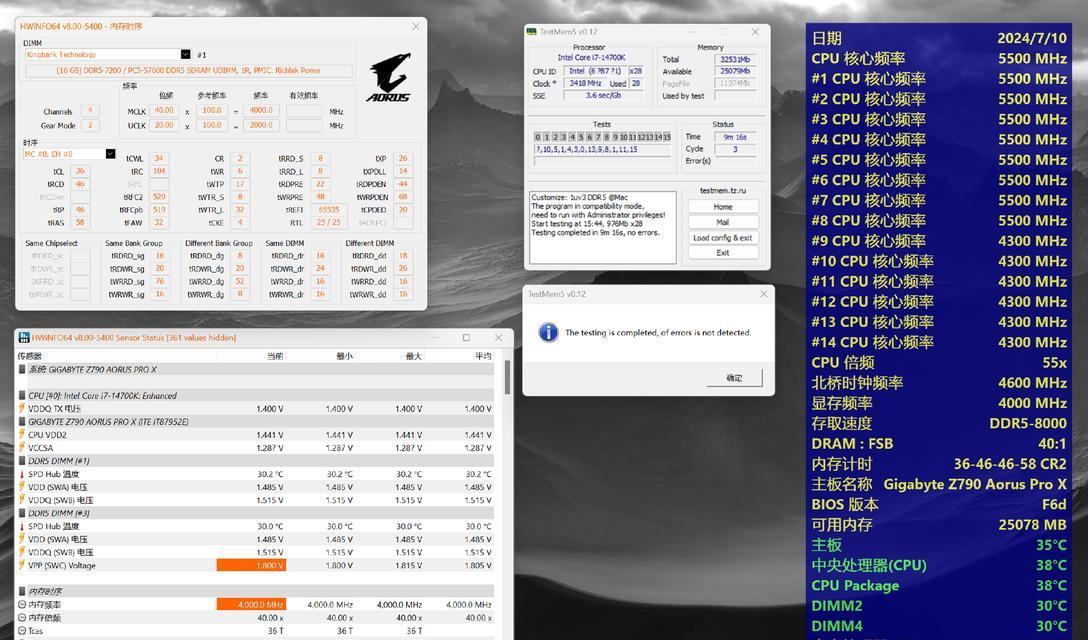Click the bolt icon for DIMM #3 VDD (SWA)
This screenshot has width=1088, height=640.
click(22, 539)
